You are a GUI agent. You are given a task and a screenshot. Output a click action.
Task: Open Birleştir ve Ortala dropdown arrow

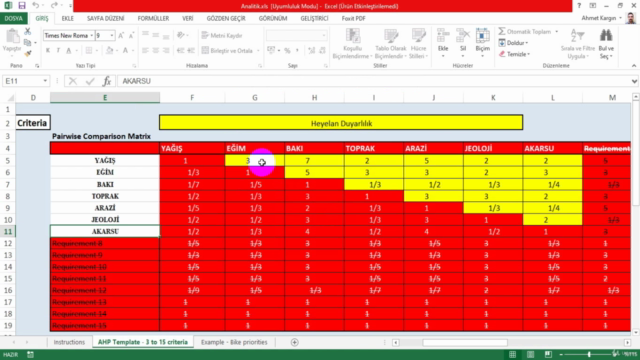[258, 51]
